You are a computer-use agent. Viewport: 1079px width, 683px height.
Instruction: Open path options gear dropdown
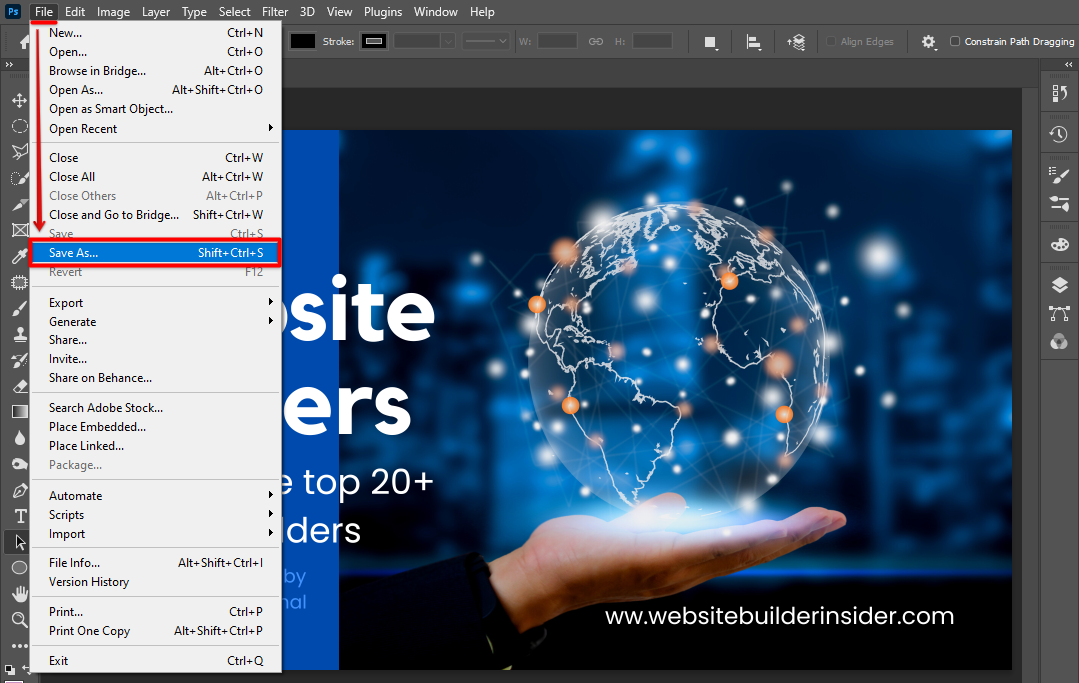tap(929, 41)
